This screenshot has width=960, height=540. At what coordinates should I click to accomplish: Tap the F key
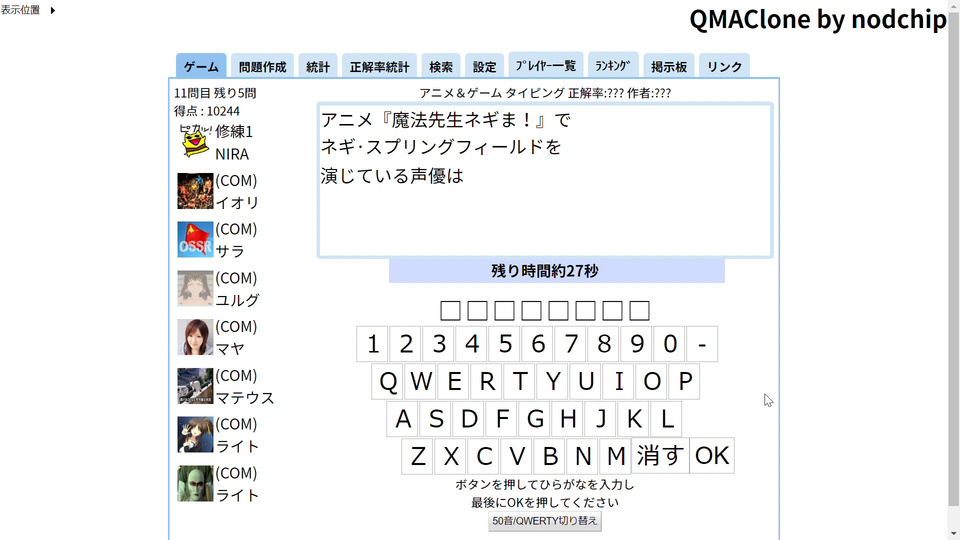click(x=502, y=419)
